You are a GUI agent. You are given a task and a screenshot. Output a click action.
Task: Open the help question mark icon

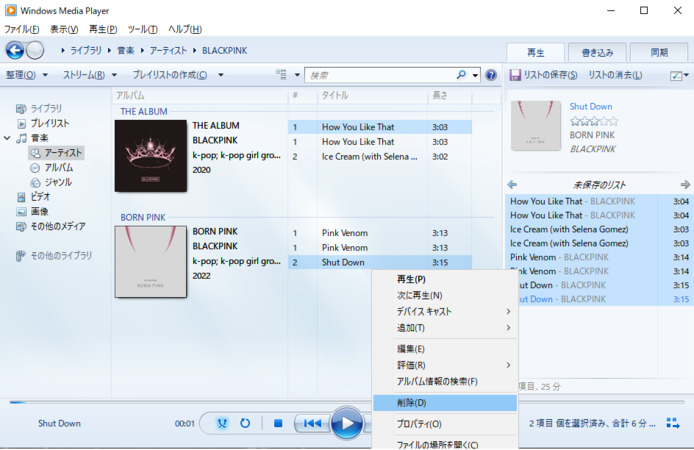(491, 75)
